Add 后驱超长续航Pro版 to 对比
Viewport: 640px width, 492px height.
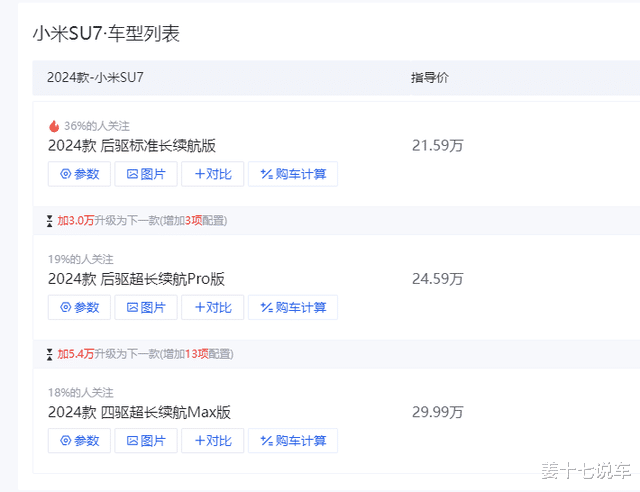point(213,307)
